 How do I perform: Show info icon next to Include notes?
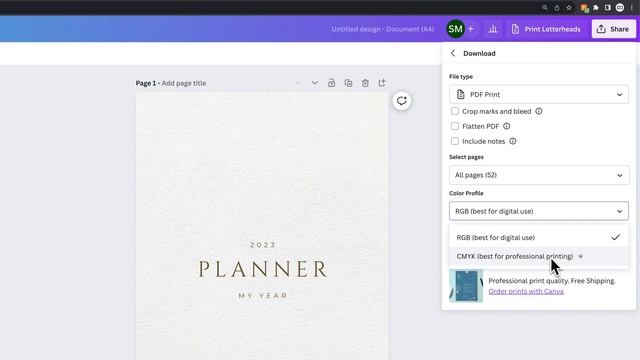513,141
